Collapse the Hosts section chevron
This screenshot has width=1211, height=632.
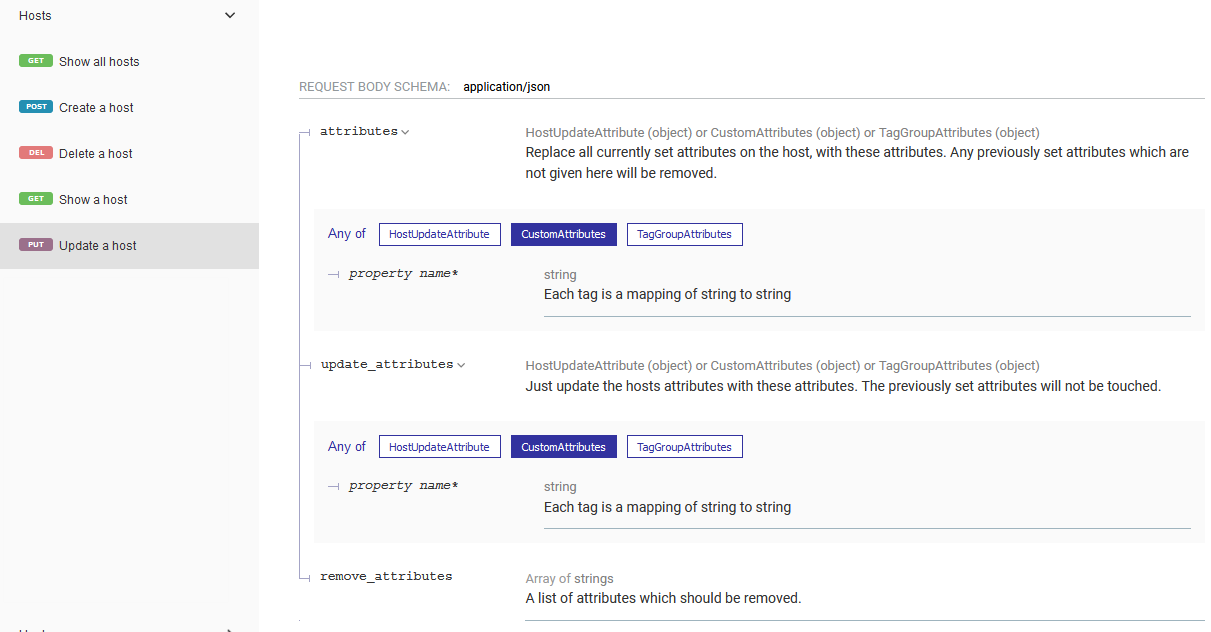pos(230,16)
